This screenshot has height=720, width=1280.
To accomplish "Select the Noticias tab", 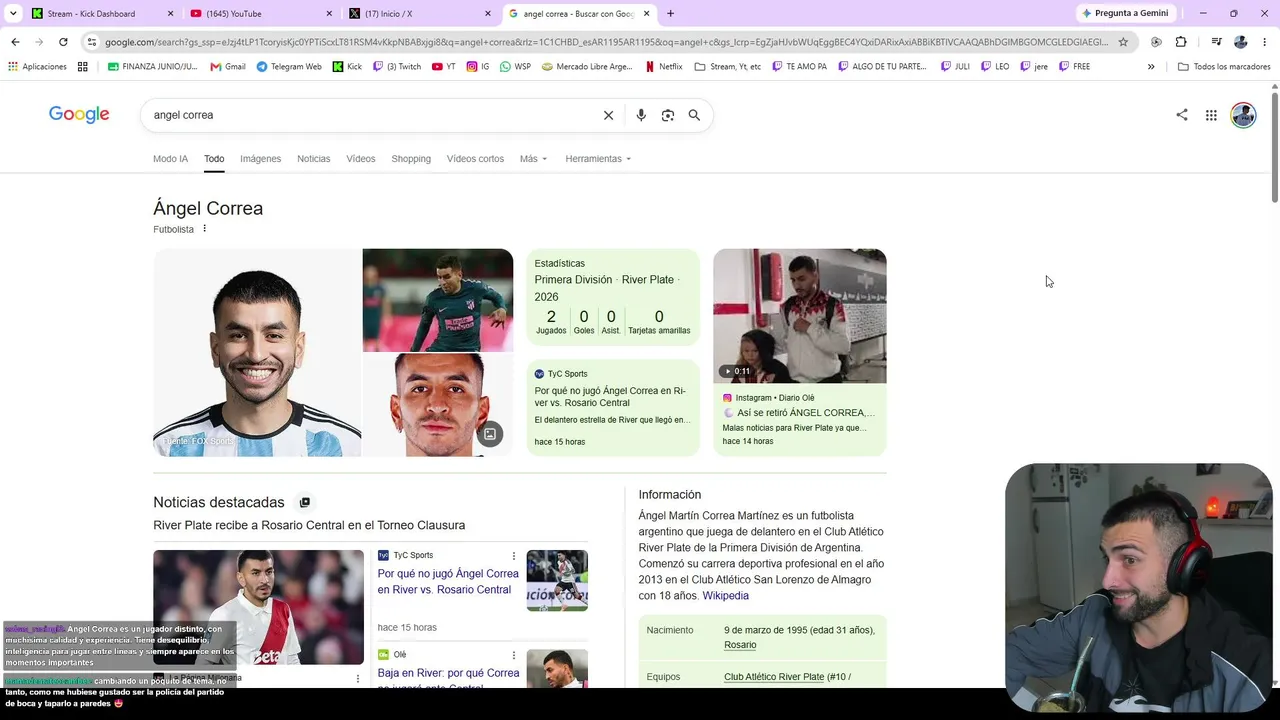I will tap(313, 159).
